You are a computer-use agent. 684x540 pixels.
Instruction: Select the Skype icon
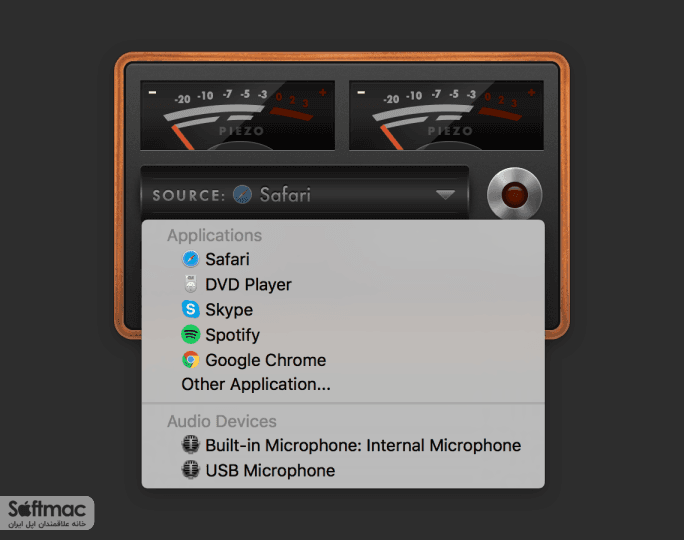pos(191,309)
